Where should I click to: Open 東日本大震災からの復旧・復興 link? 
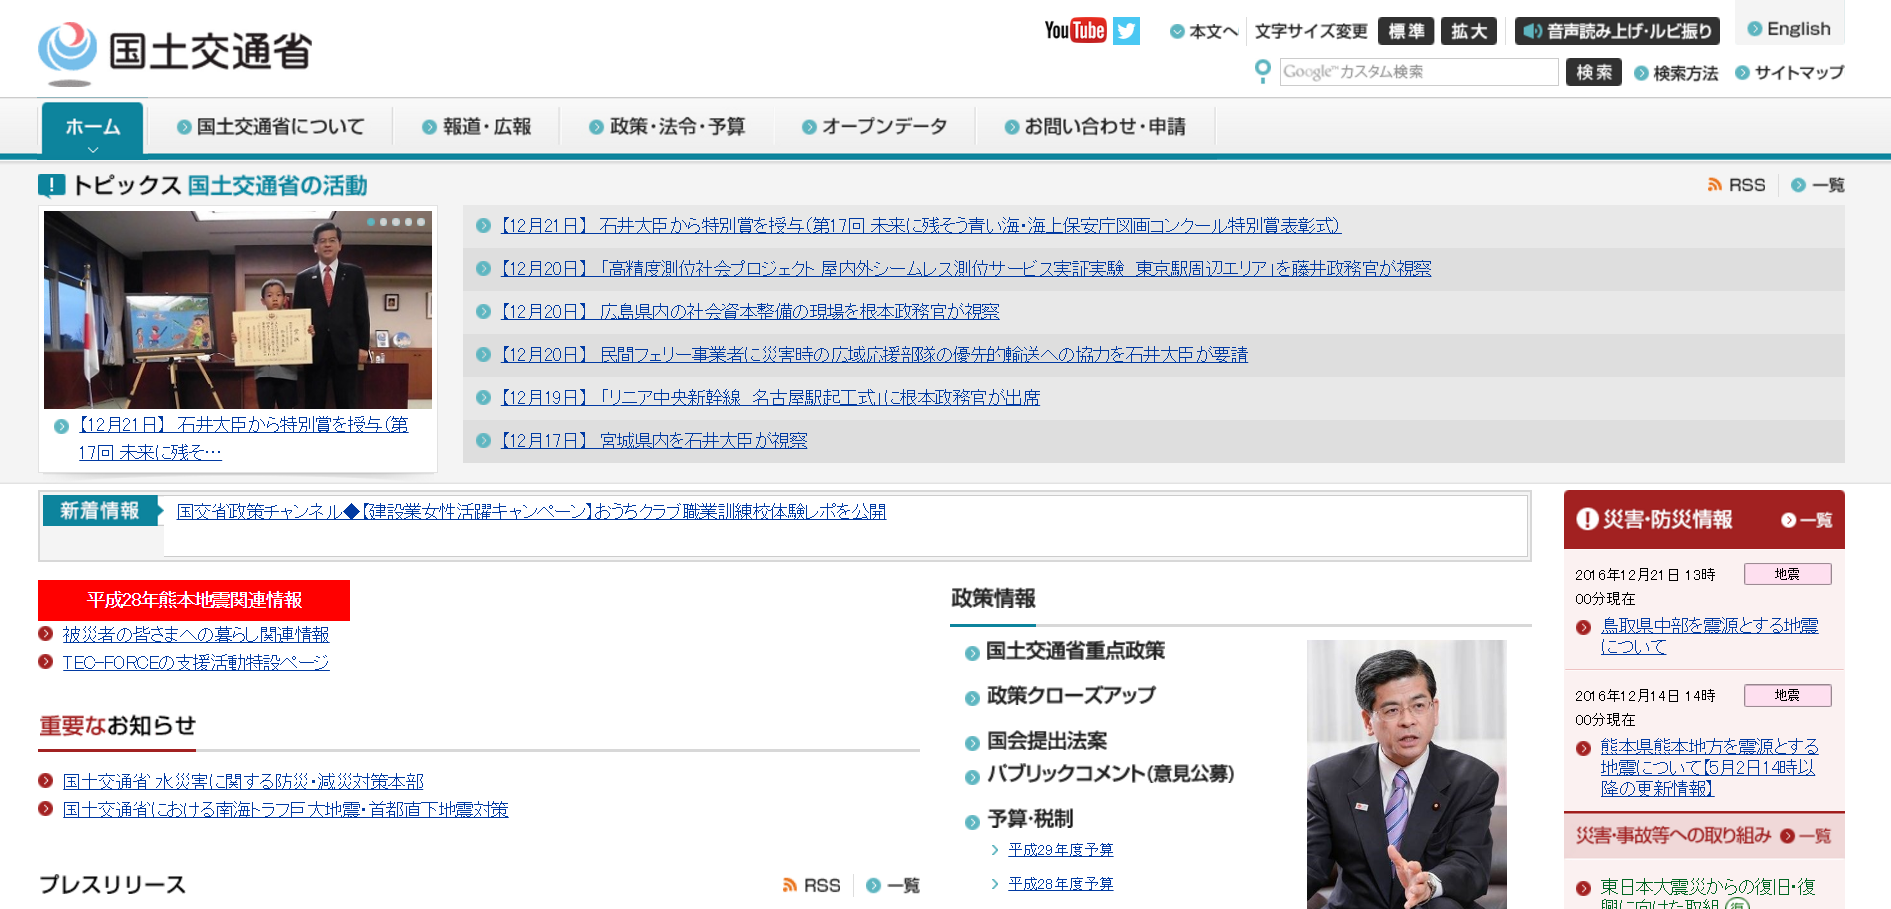click(1707, 895)
